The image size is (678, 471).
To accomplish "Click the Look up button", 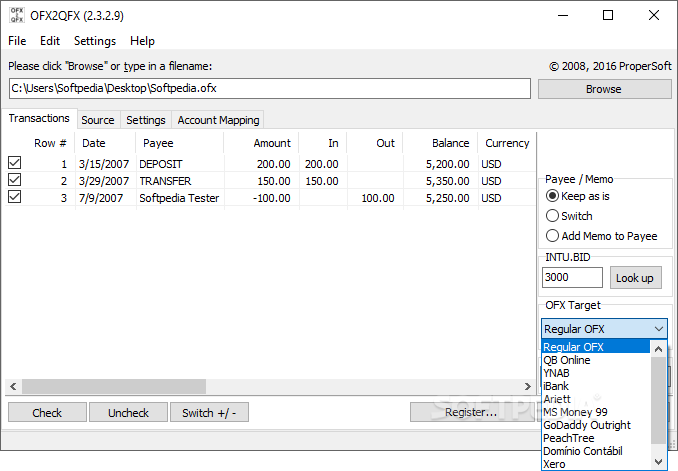I will 635,278.
